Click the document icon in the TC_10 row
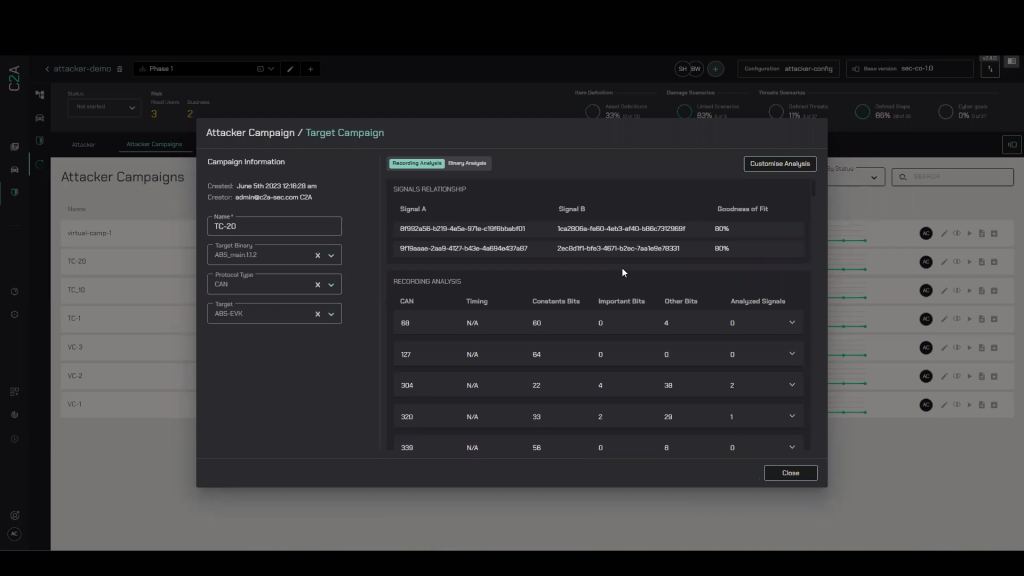 (982, 290)
